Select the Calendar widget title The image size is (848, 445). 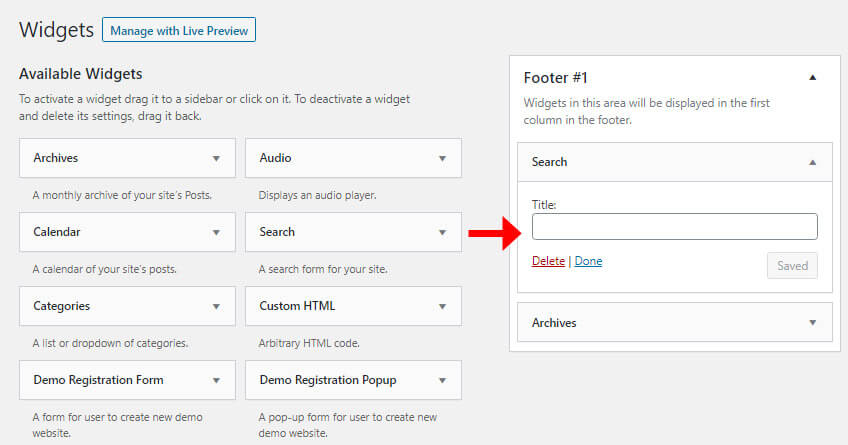(56, 232)
